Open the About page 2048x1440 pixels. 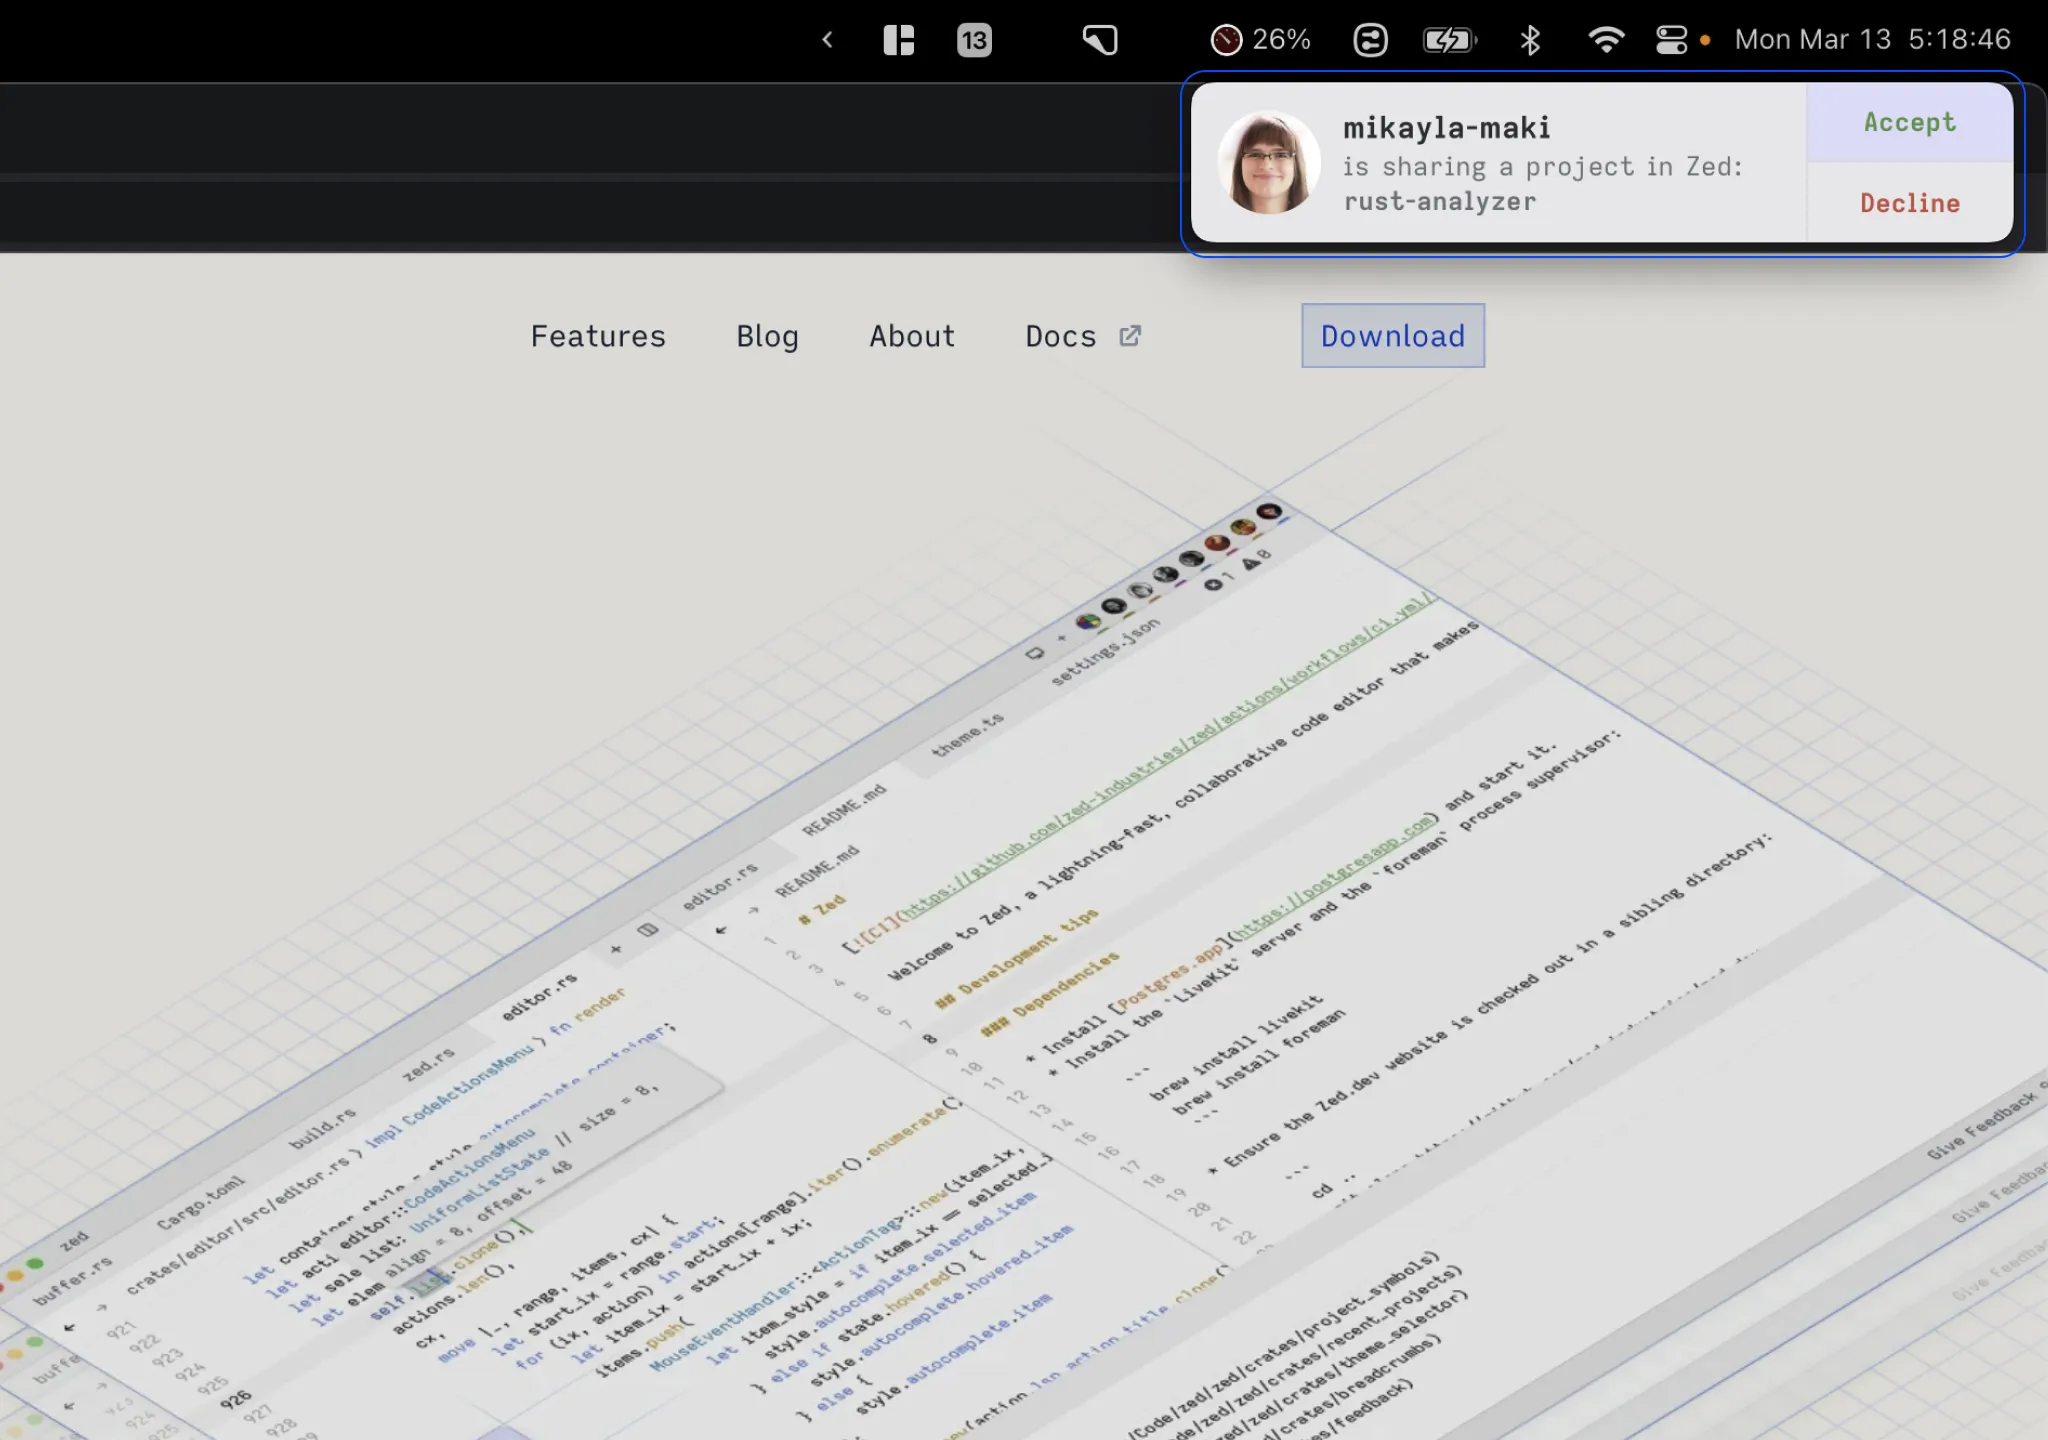pos(912,336)
